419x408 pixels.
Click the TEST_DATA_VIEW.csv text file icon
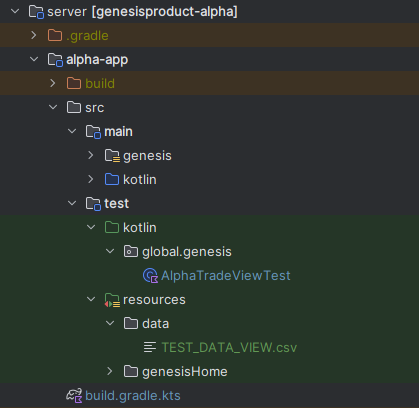click(x=150, y=347)
